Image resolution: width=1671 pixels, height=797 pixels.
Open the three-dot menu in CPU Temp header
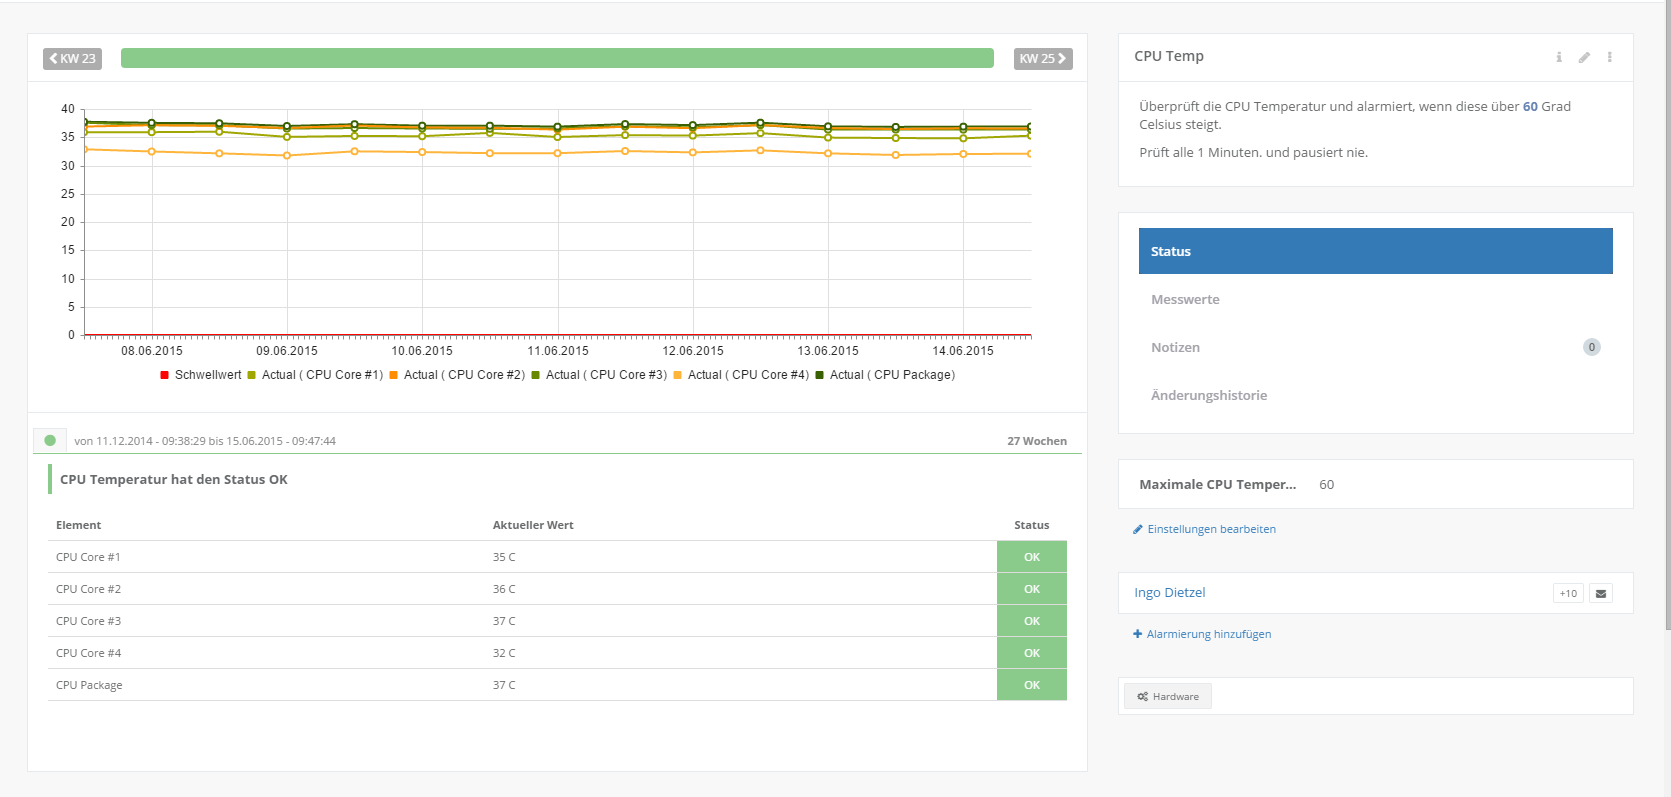click(x=1609, y=57)
